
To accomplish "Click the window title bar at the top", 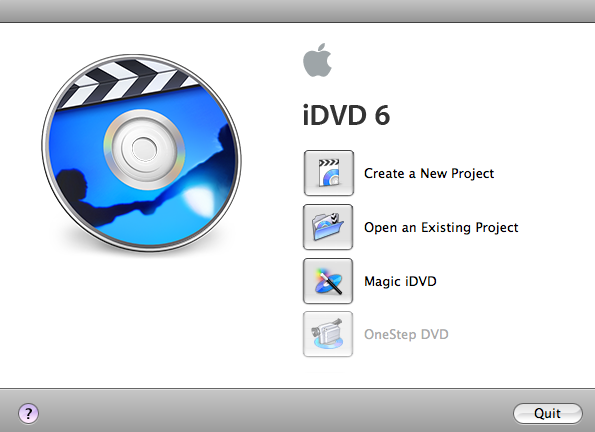I will click(x=298, y=11).
